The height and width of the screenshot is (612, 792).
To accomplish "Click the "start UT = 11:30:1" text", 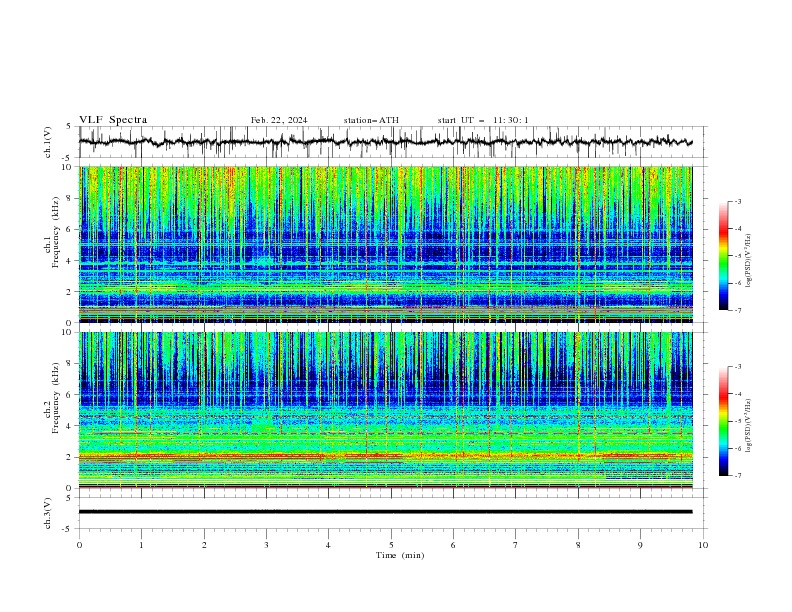I will pyautogui.click(x=483, y=120).
